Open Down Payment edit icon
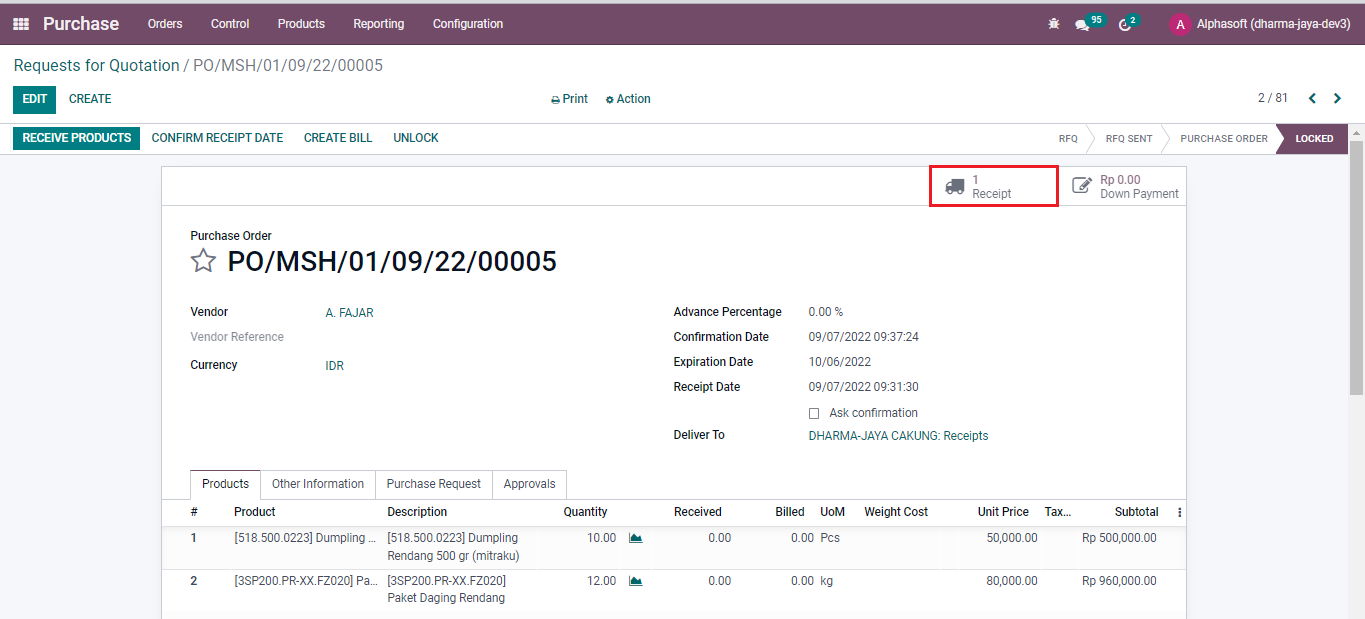This screenshot has width=1365, height=619. (x=1082, y=186)
